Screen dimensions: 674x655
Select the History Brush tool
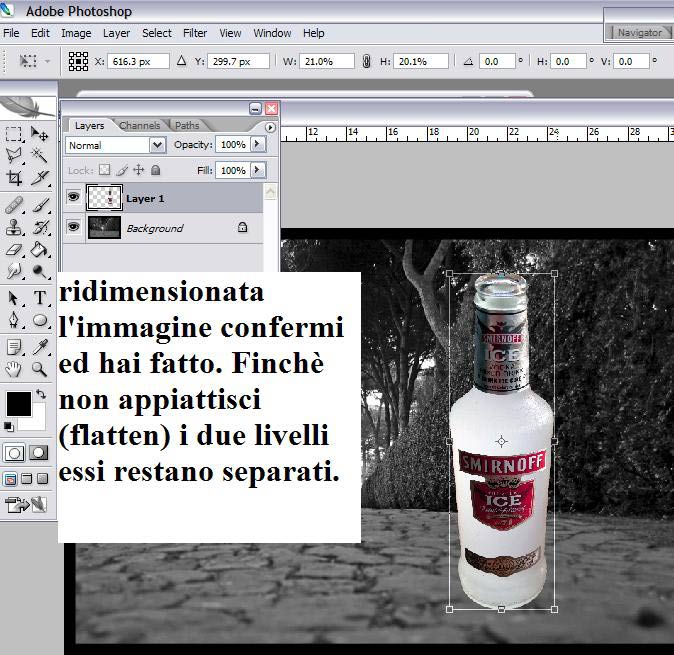coord(40,227)
